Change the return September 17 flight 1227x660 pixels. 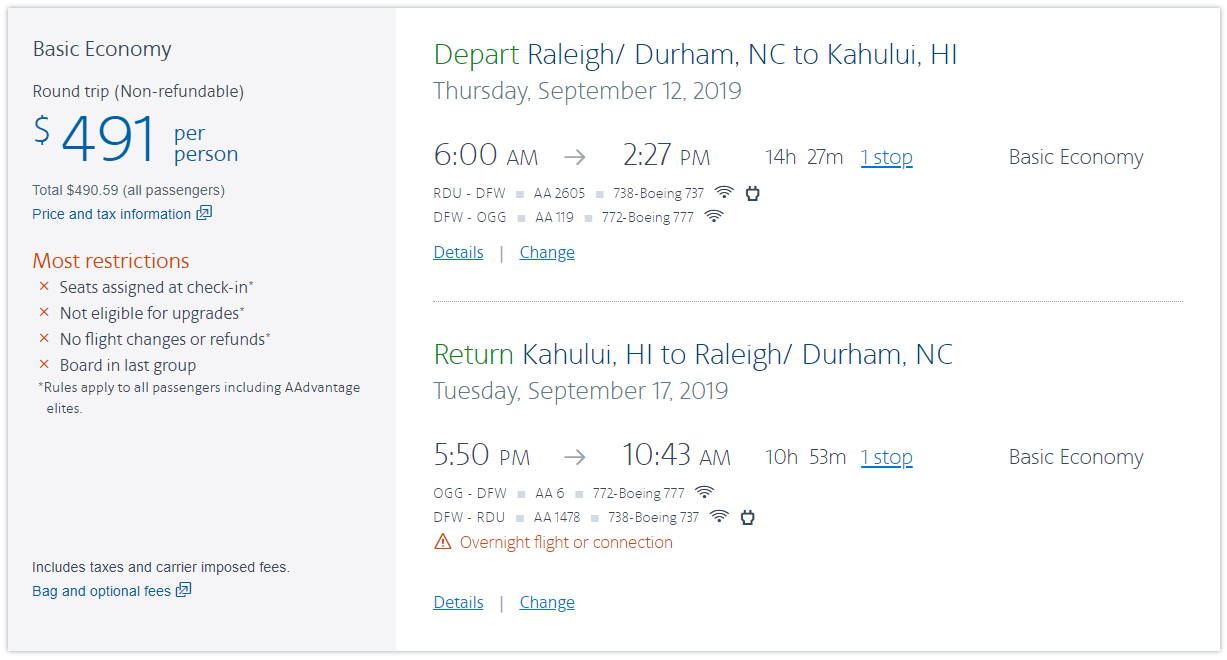click(547, 602)
